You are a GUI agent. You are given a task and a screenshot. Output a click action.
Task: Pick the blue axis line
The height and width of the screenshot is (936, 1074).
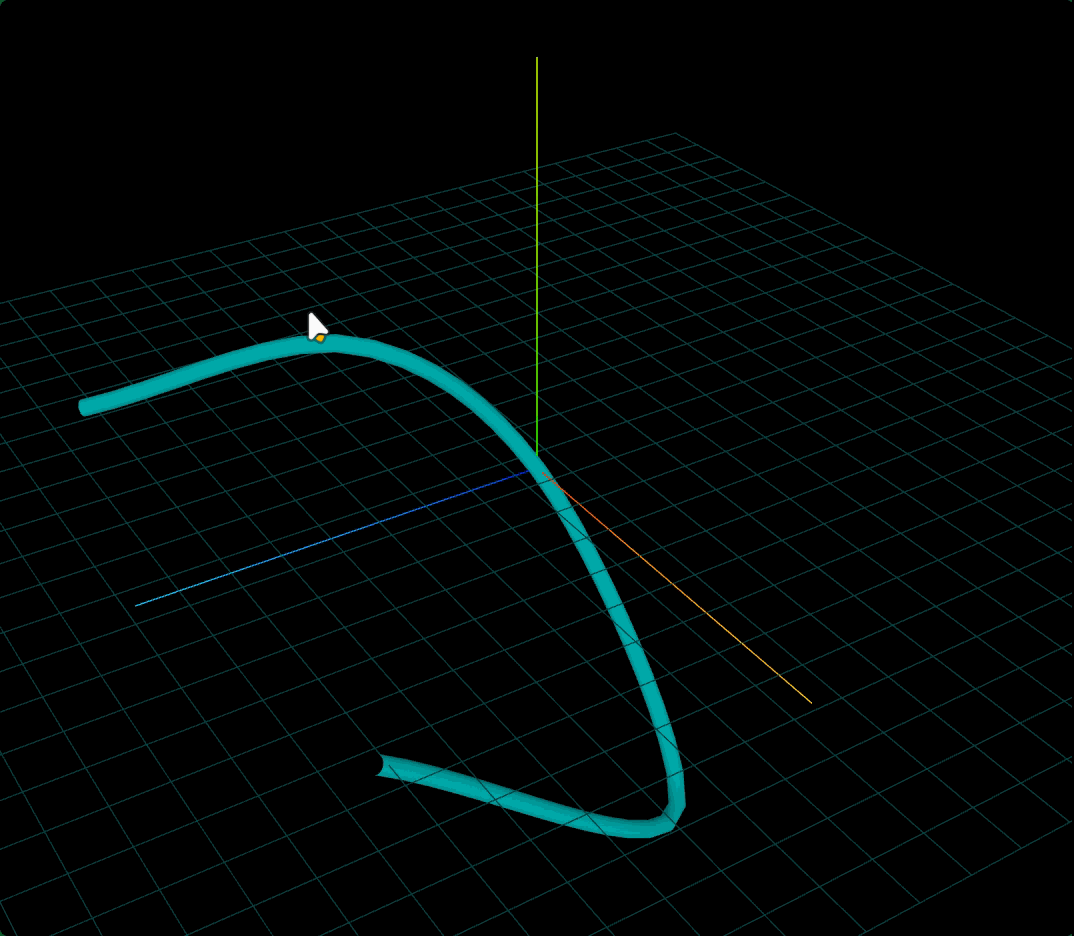[332, 538]
